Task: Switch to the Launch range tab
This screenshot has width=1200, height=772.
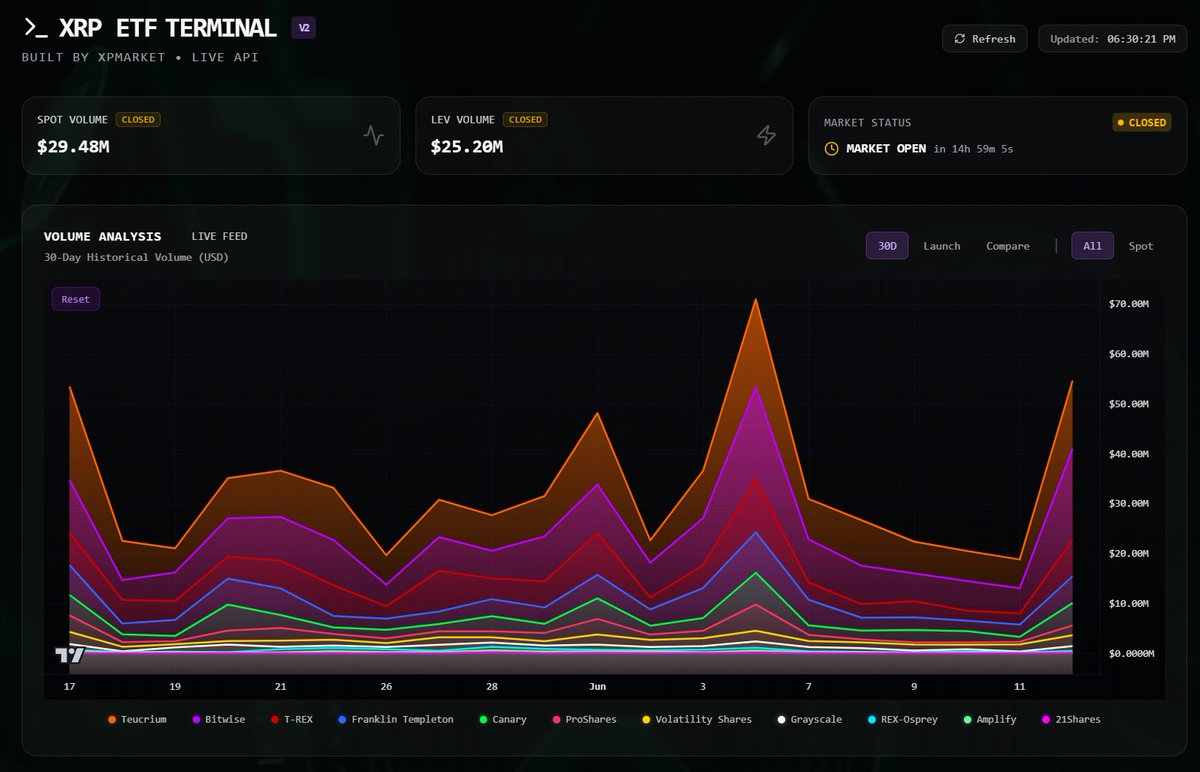Action: point(941,246)
